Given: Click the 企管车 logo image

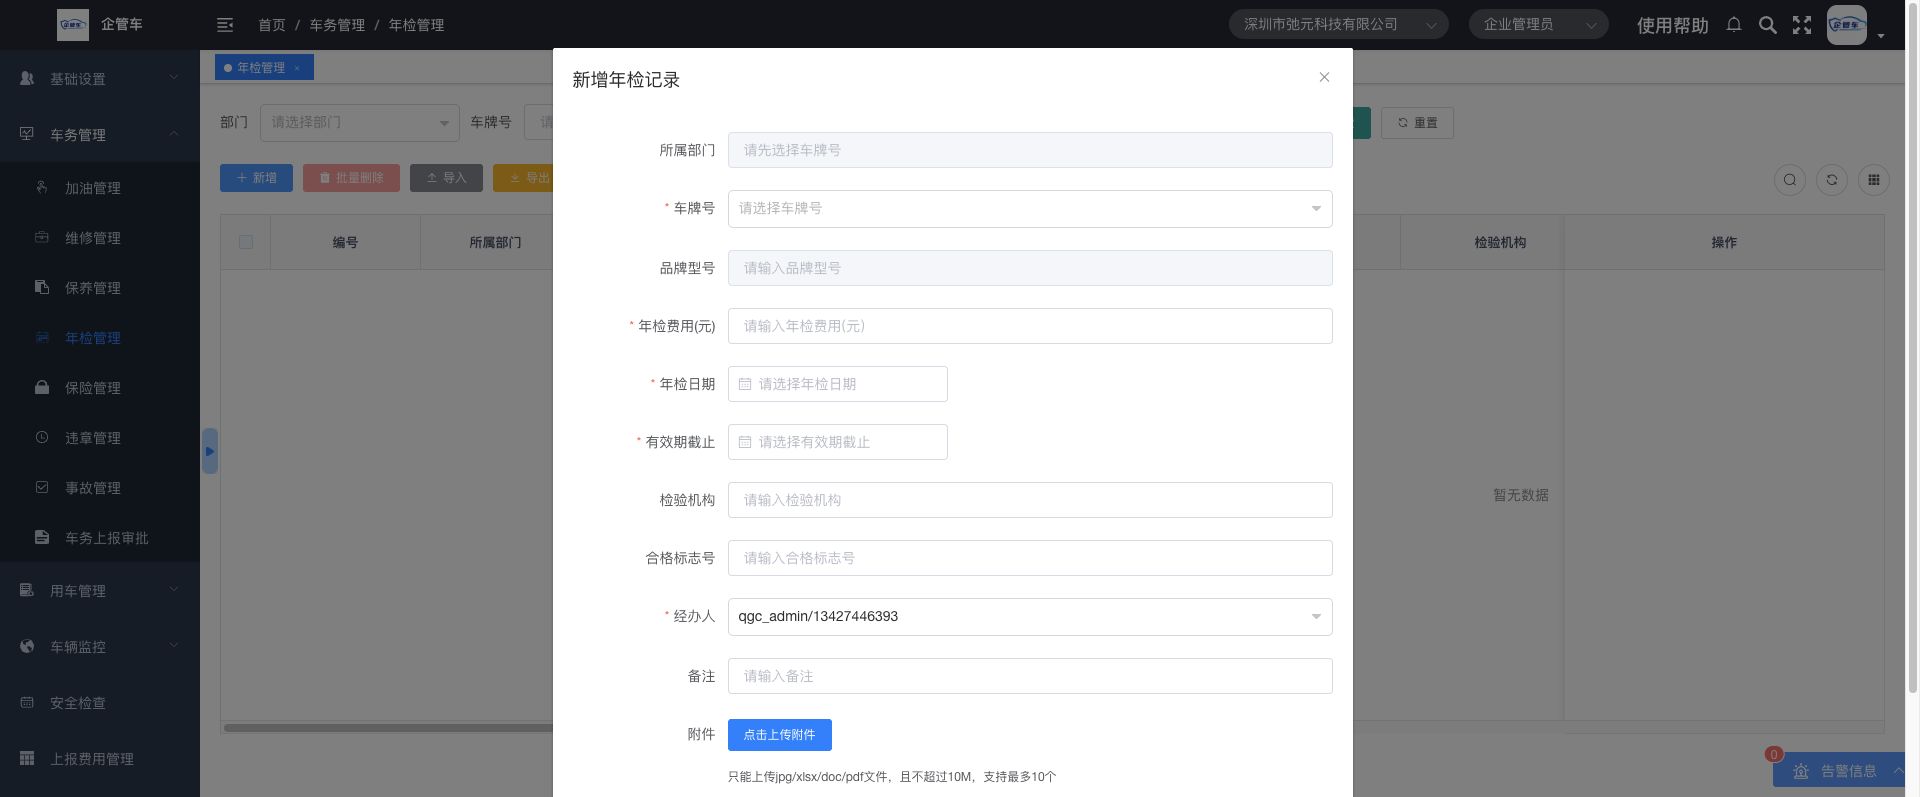Looking at the screenshot, I should (73, 25).
